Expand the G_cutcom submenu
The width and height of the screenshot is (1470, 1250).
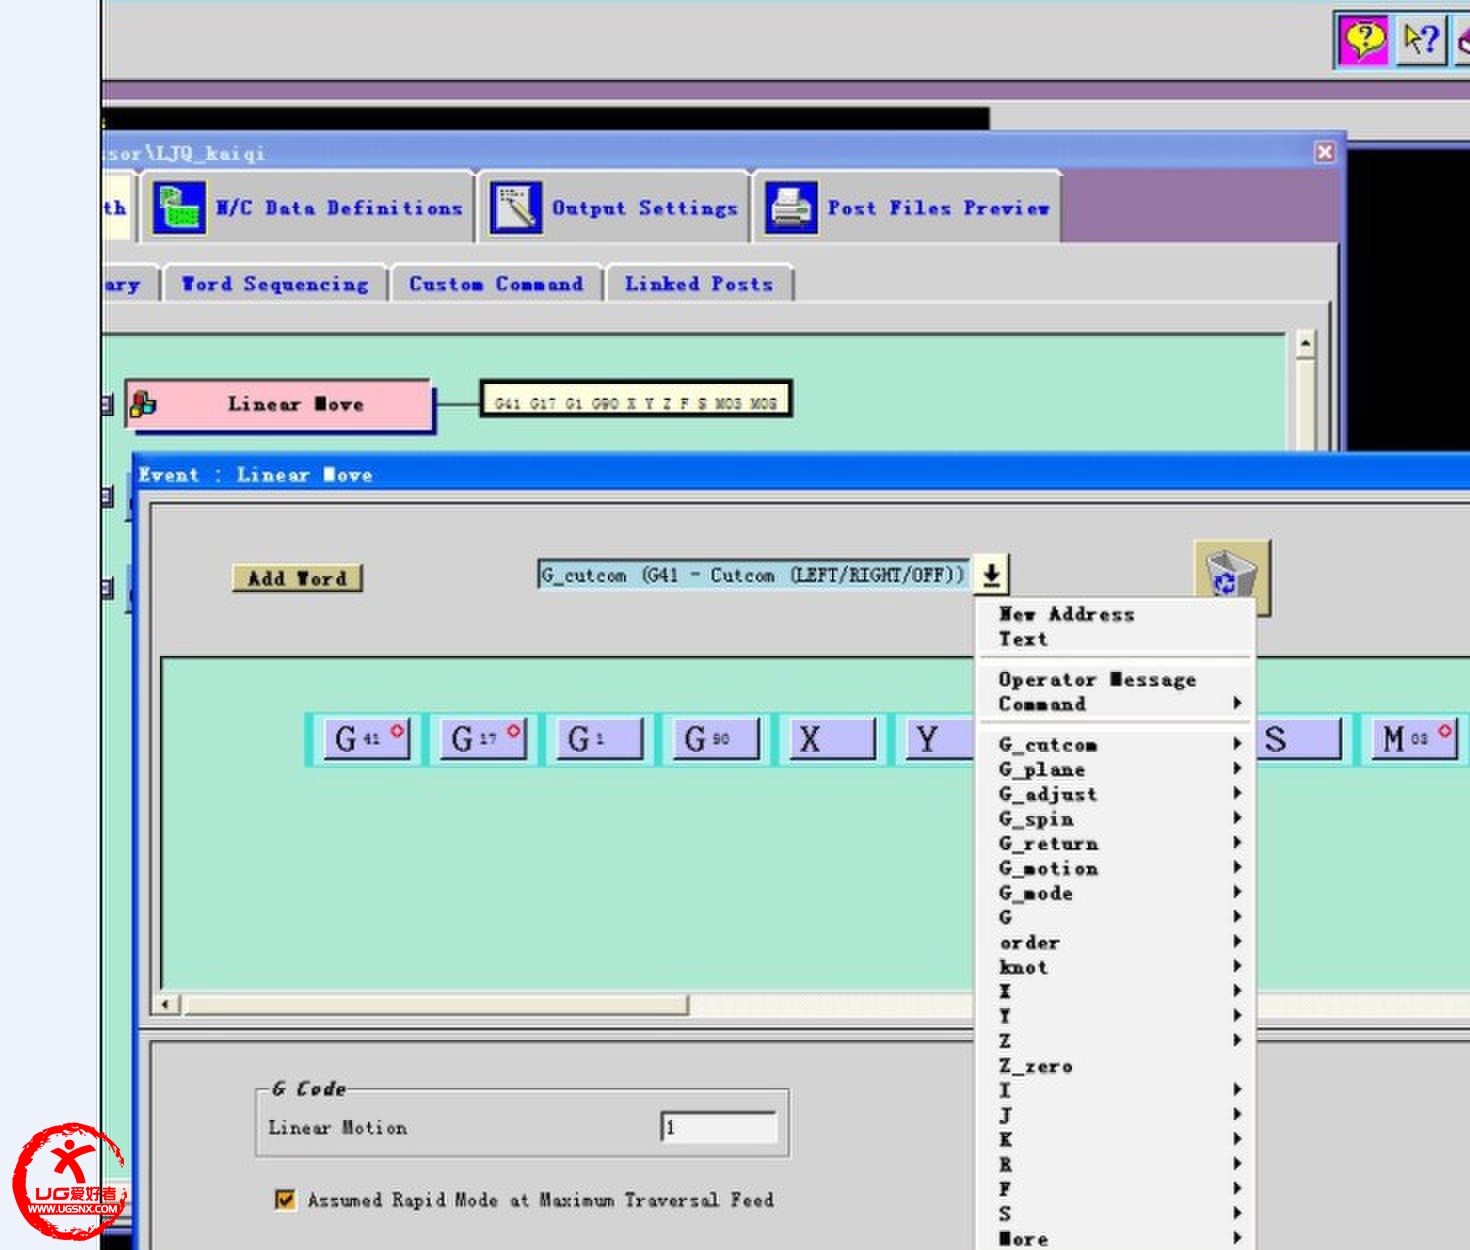click(1114, 745)
